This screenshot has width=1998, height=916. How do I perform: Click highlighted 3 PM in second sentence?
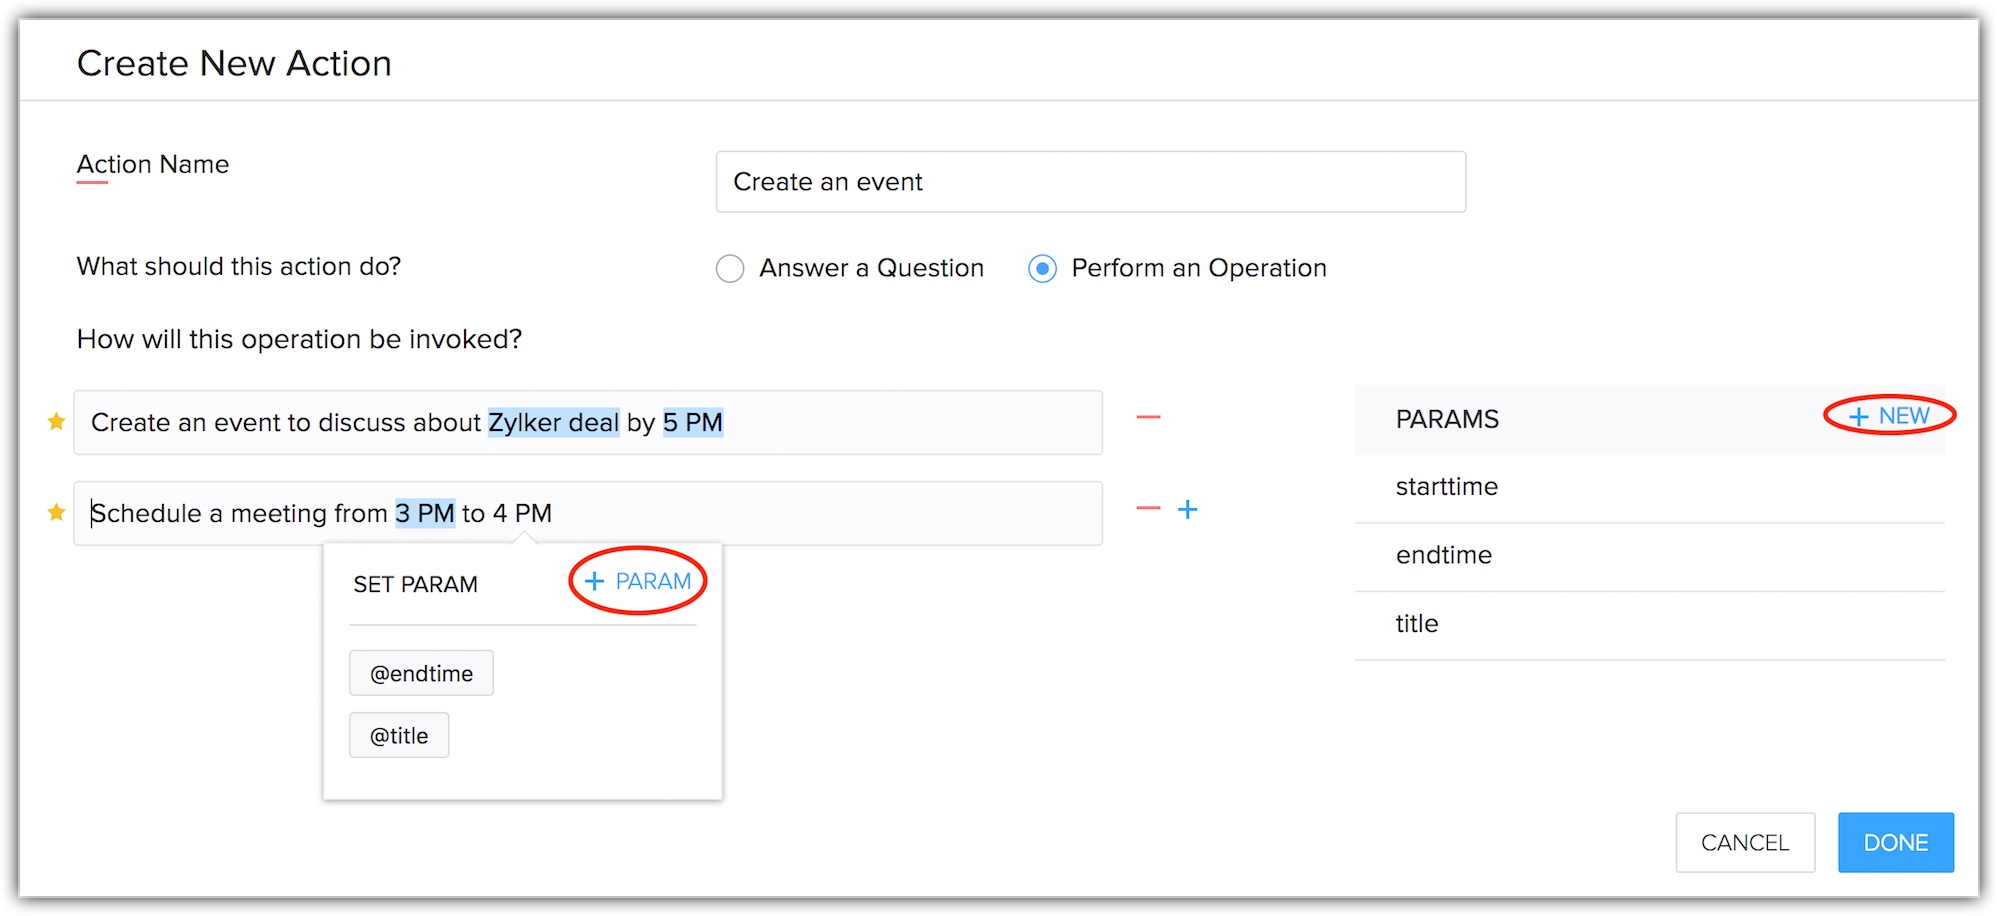425,513
